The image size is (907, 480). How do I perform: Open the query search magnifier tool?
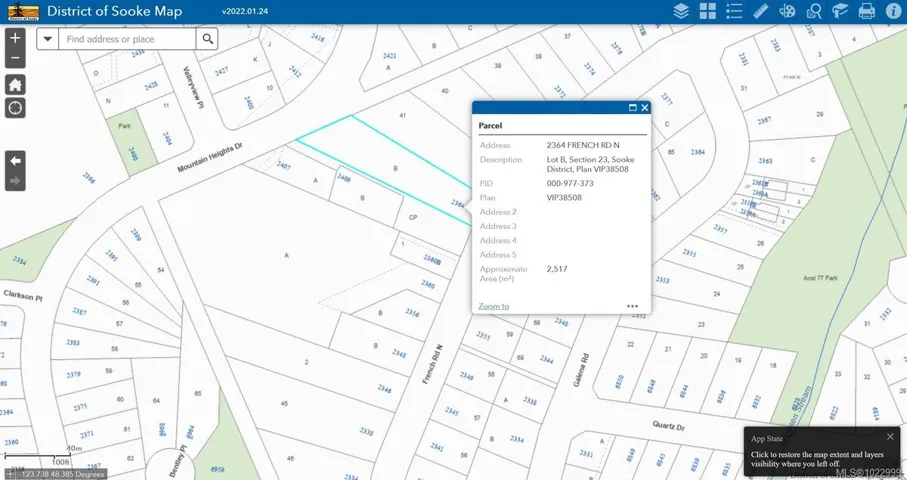point(814,12)
